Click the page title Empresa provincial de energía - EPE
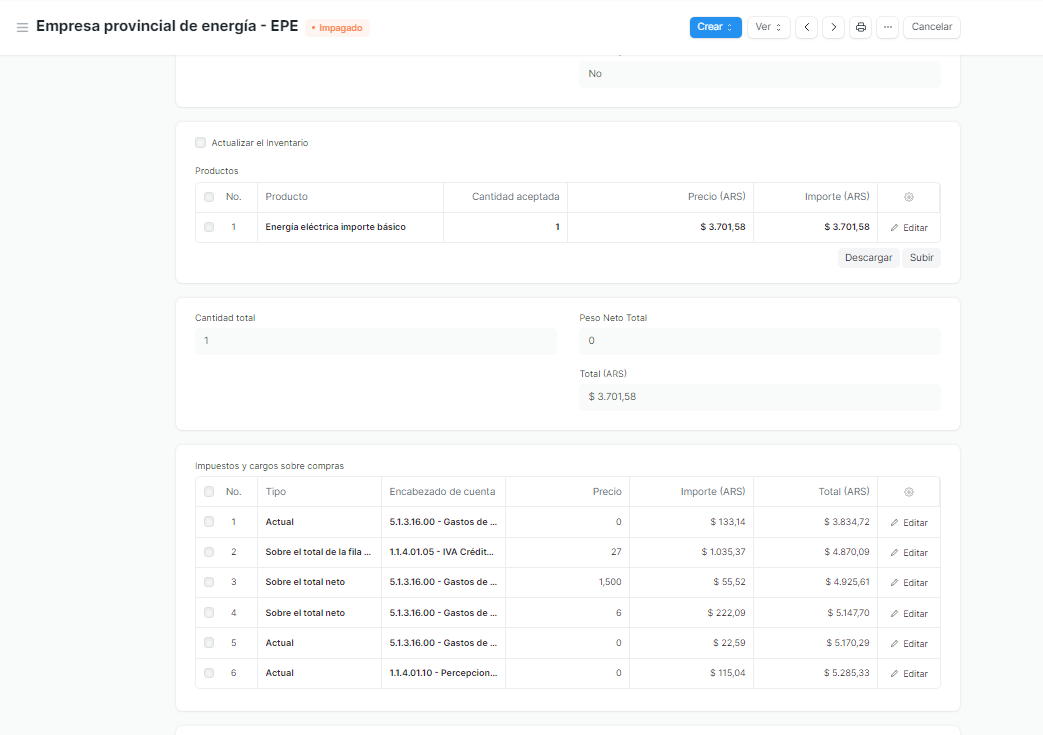This screenshot has height=735, width=1043. tap(167, 26)
